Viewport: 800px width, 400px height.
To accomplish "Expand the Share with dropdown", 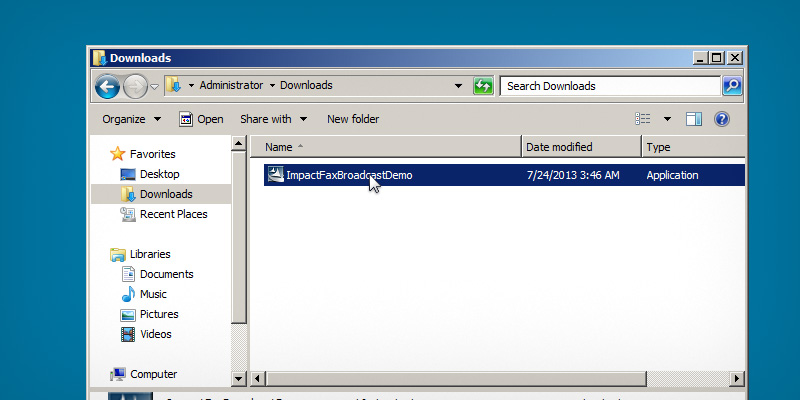I will coord(273,119).
